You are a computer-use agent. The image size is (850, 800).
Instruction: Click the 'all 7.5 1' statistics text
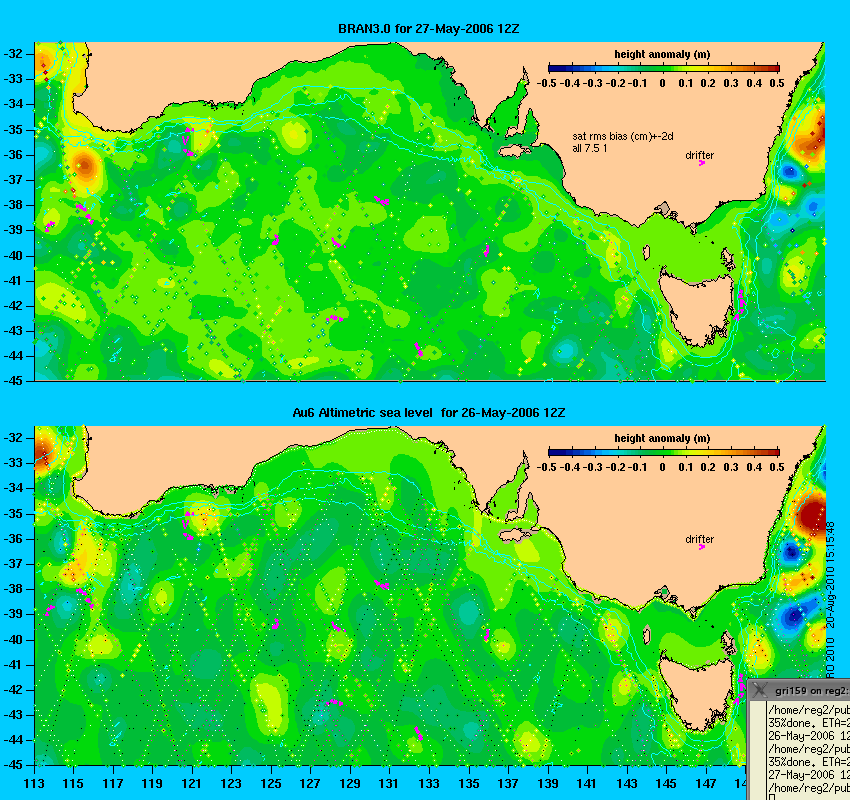click(590, 148)
